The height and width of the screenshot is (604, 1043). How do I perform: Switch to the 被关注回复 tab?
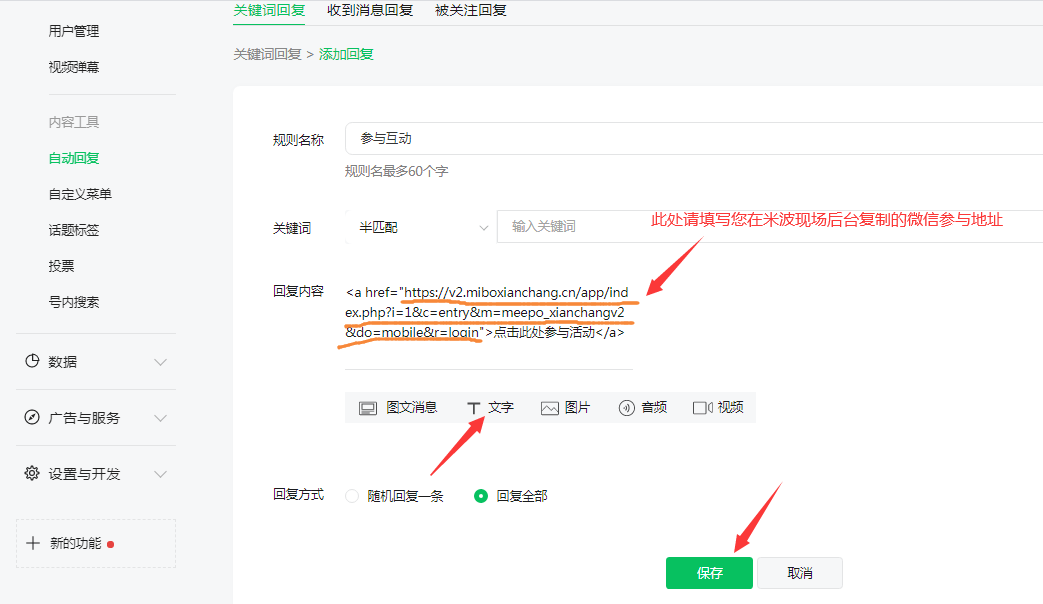471,11
